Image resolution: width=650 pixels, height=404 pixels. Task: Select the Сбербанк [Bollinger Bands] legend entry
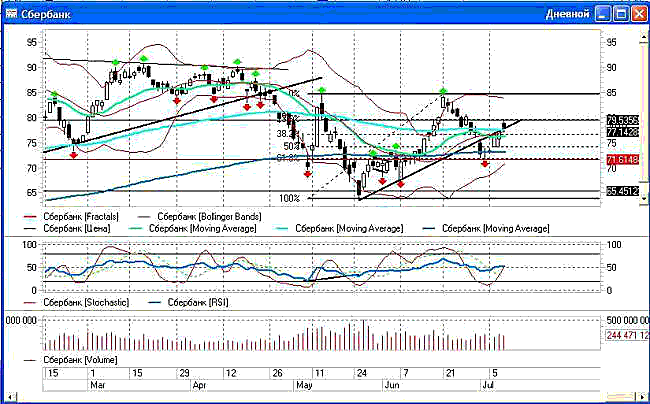(x=200, y=217)
